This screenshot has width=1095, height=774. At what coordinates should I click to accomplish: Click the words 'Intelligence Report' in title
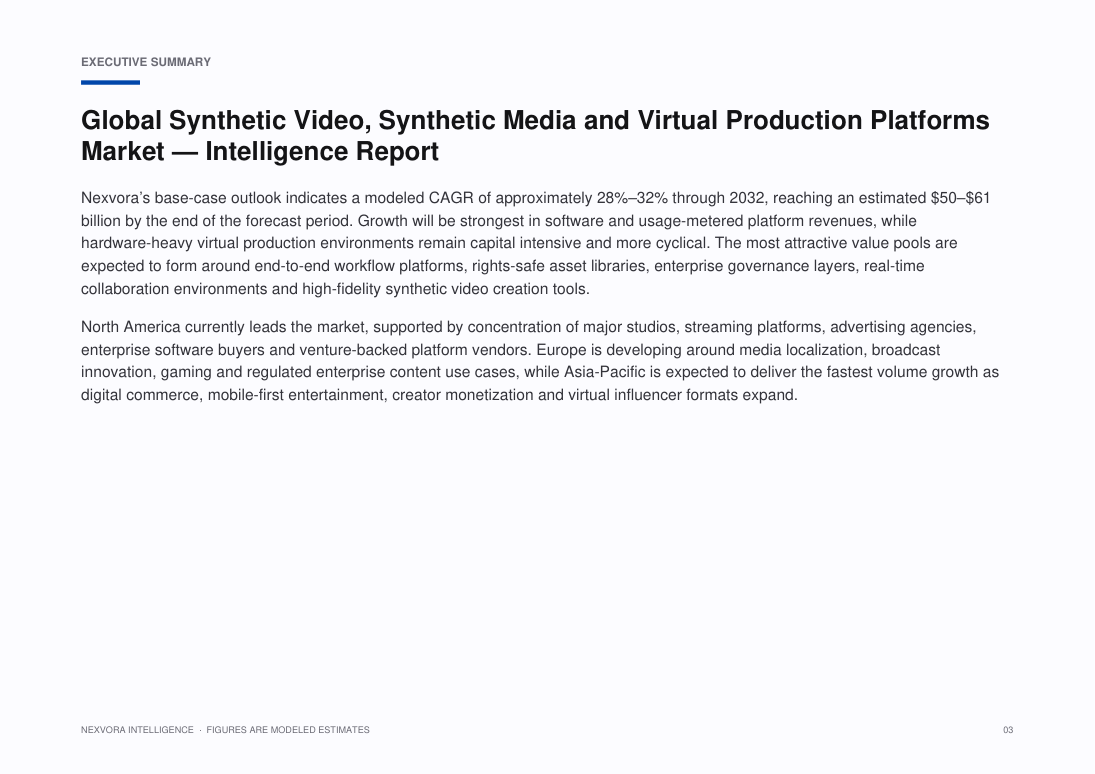[x=322, y=152]
